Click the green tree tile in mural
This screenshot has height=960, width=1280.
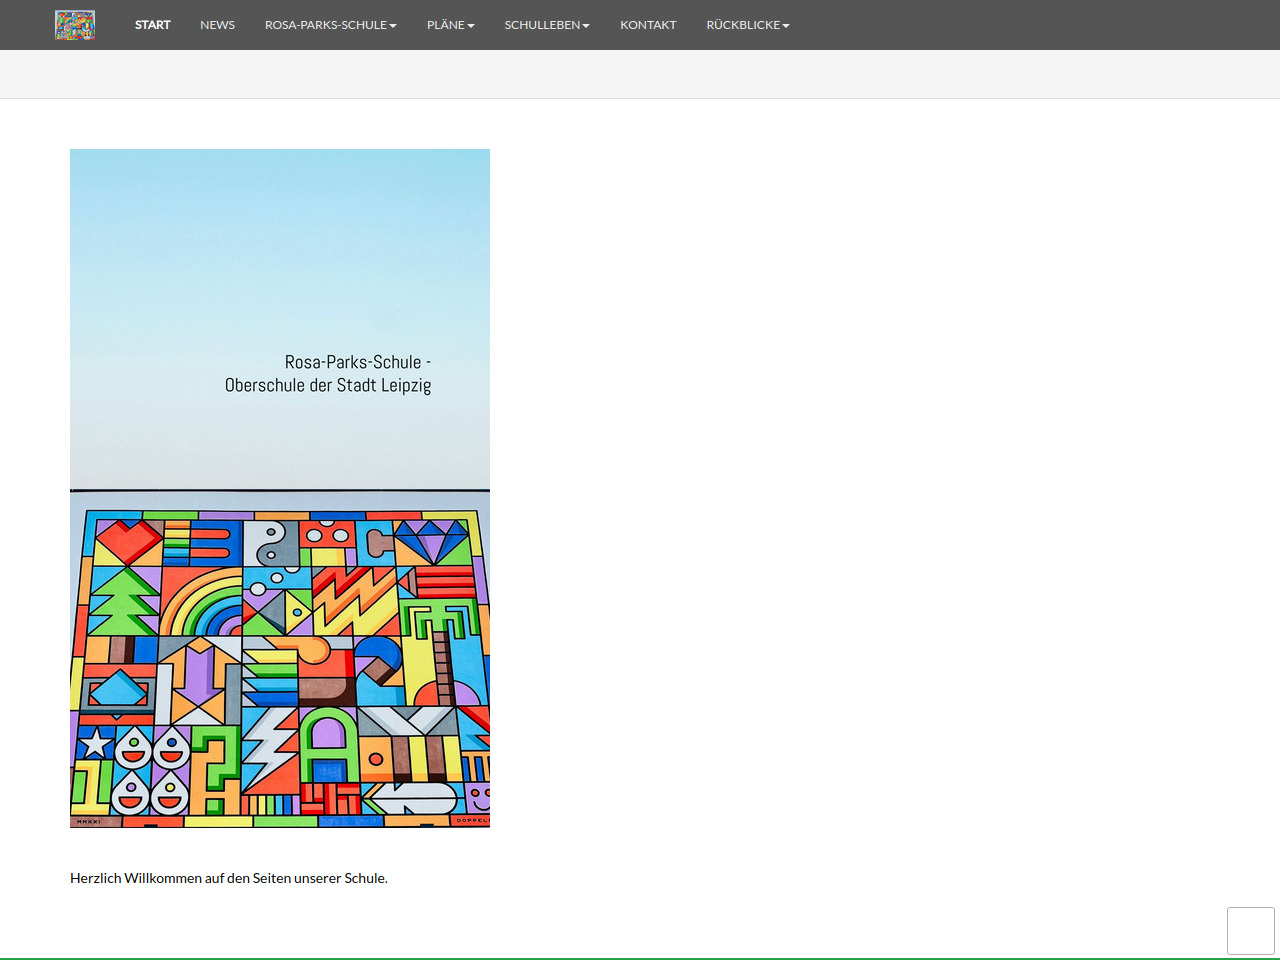click(x=123, y=601)
